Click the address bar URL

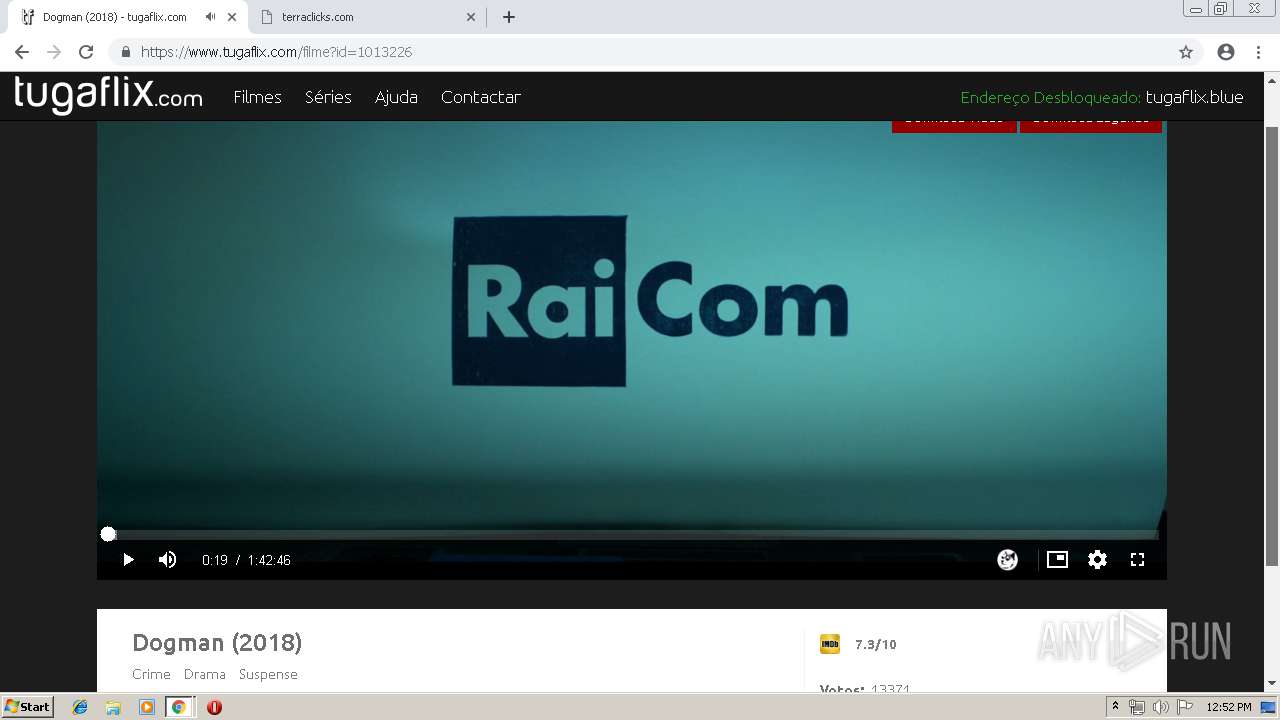(276, 52)
